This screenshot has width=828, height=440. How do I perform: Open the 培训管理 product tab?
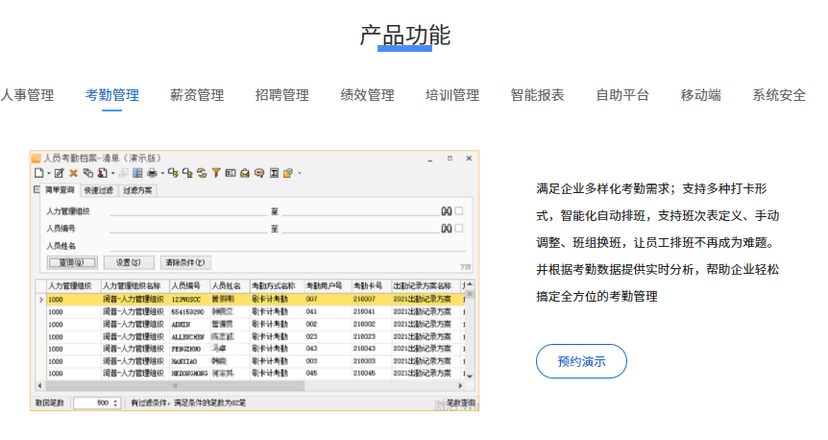pyautogui.click(x=453, y=95)
